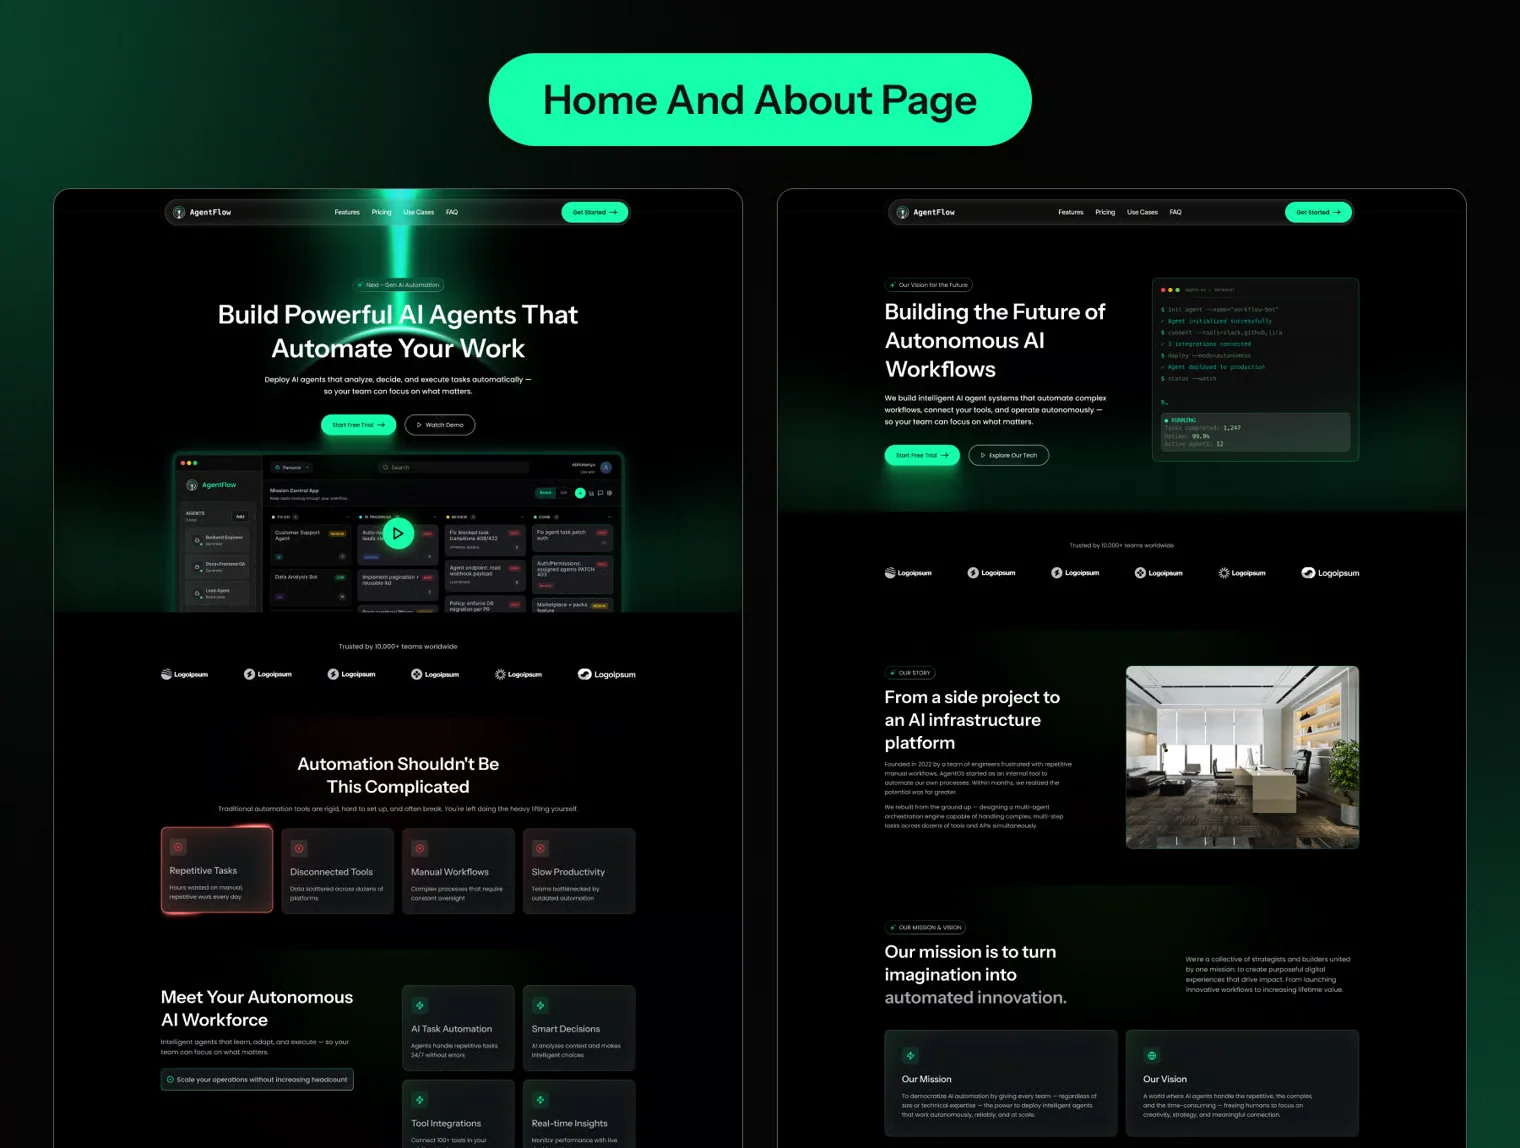Click the user avatar in the dashboard mockup
Screen dimensions: 1520x1148
click(606, 467)
